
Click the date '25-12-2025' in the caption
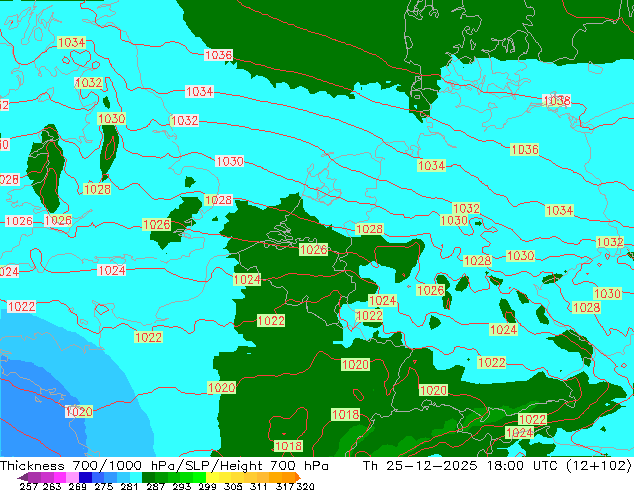click(431, 465)
